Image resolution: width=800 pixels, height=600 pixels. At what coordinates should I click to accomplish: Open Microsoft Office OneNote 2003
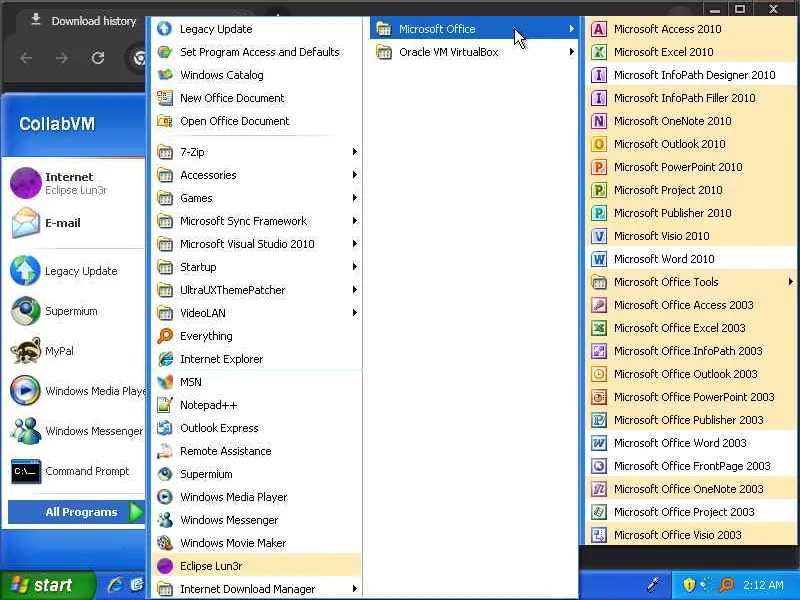[x=690, y=489]
